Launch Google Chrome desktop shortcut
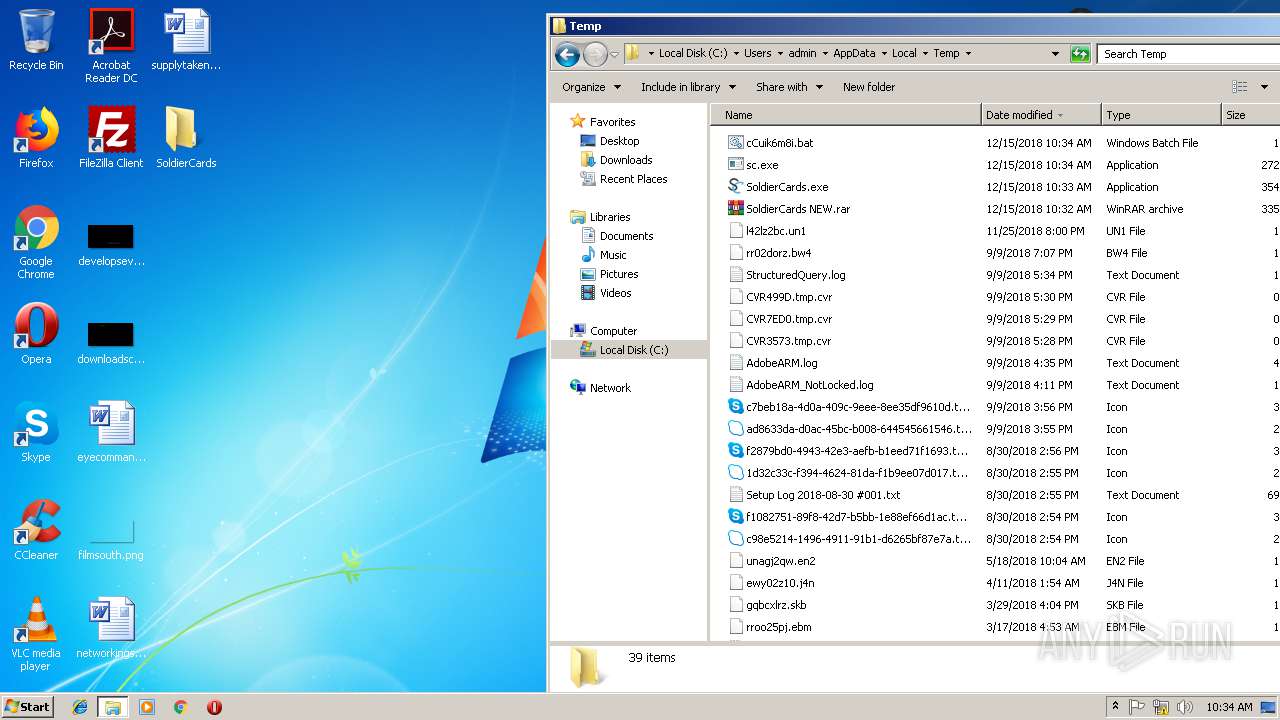Image resolution: width=1280 pixels, height=720 pixels. (36, 242)
